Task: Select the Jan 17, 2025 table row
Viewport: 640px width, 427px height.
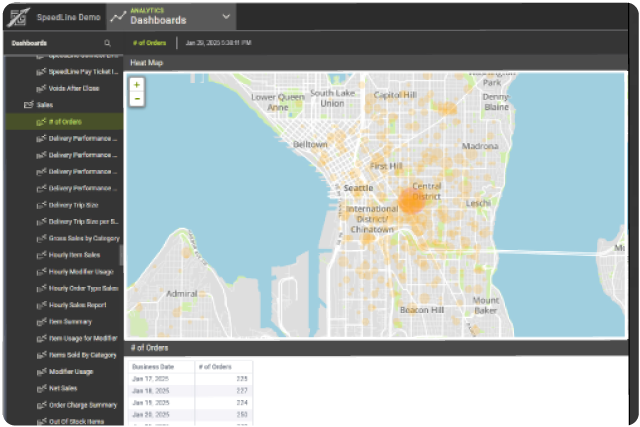Action: coord(190,379)
